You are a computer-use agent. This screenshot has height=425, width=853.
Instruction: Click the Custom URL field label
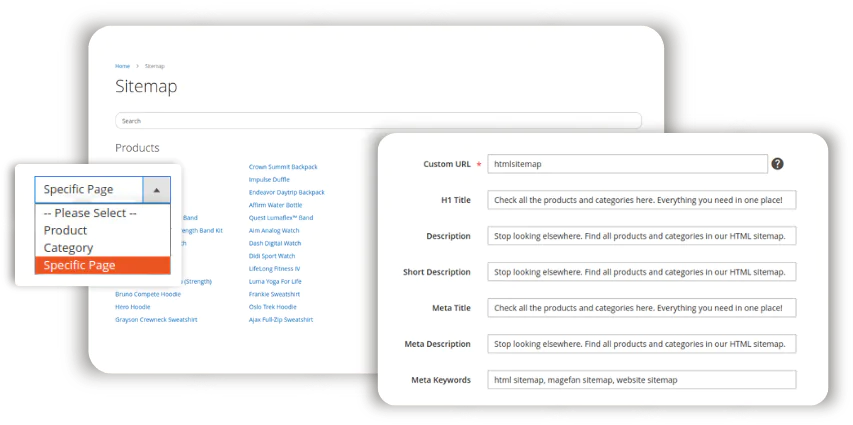click(447, 164)
